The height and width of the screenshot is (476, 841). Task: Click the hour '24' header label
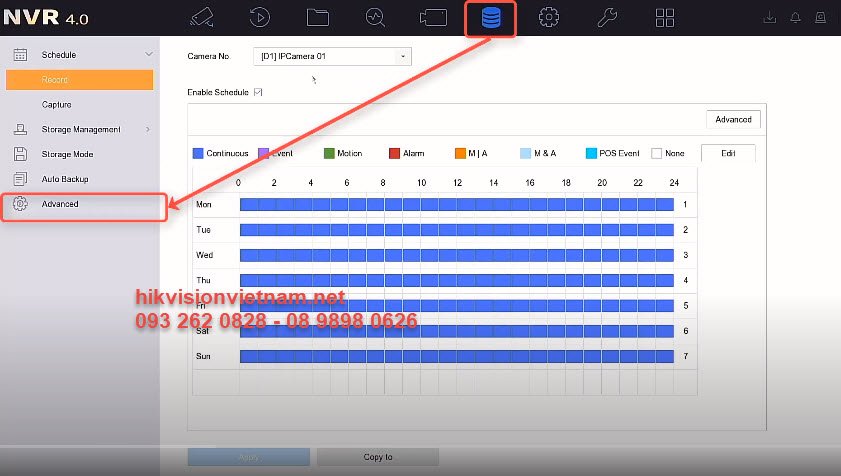pos(674,183)
